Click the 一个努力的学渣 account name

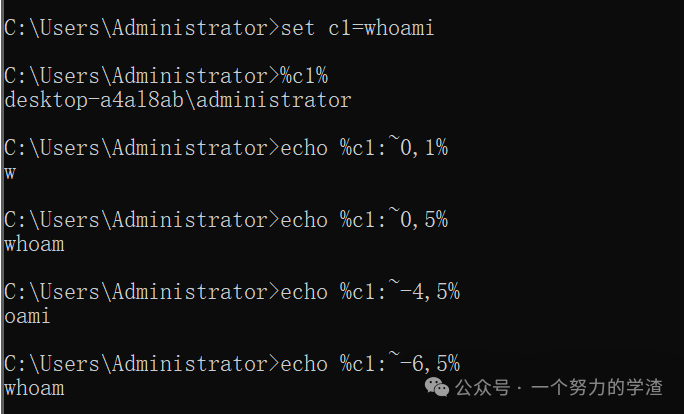click(x=596, y=387)
